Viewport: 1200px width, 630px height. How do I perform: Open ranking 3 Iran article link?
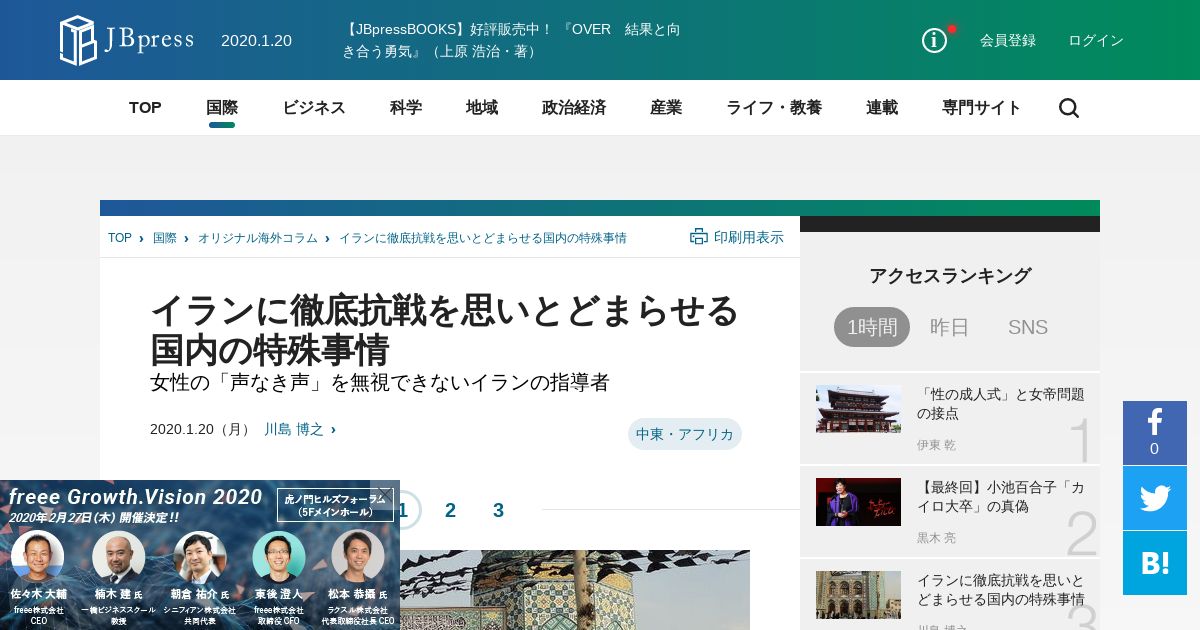[1001, 590]
